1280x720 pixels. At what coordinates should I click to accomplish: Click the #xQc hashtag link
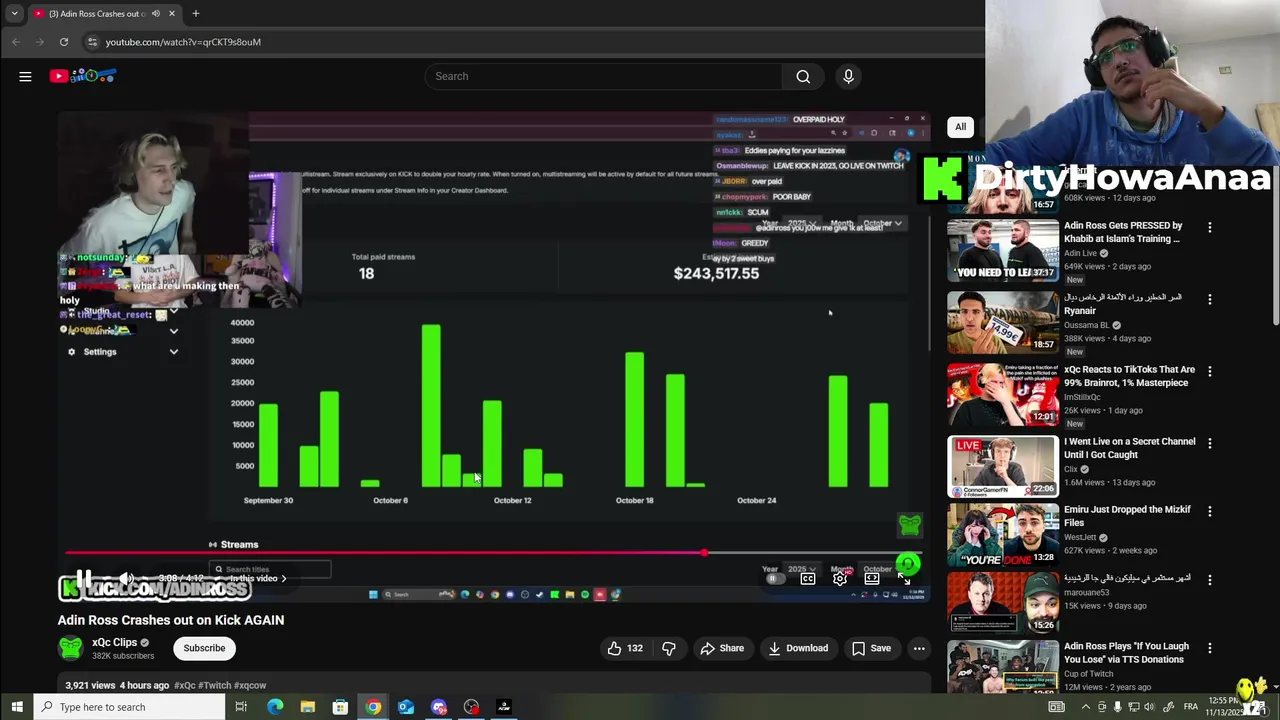184,685
